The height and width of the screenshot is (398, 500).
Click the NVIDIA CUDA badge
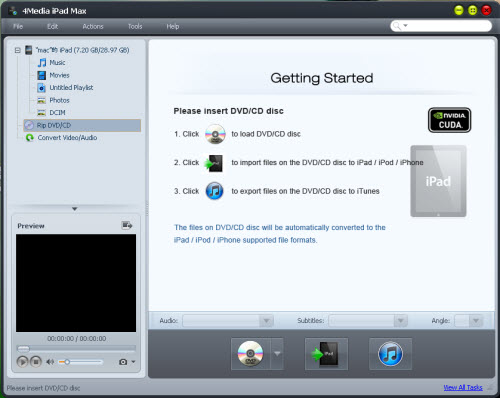(x=450, y=120)
